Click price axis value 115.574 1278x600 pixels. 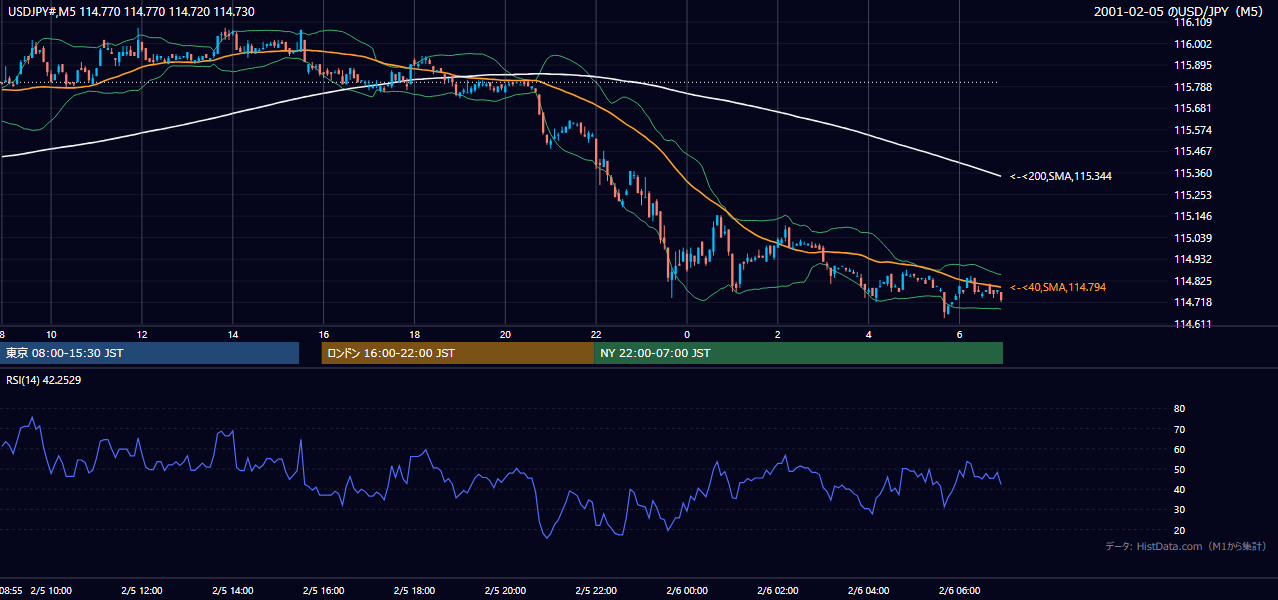pyautogui.click(x=1195, y=130)
